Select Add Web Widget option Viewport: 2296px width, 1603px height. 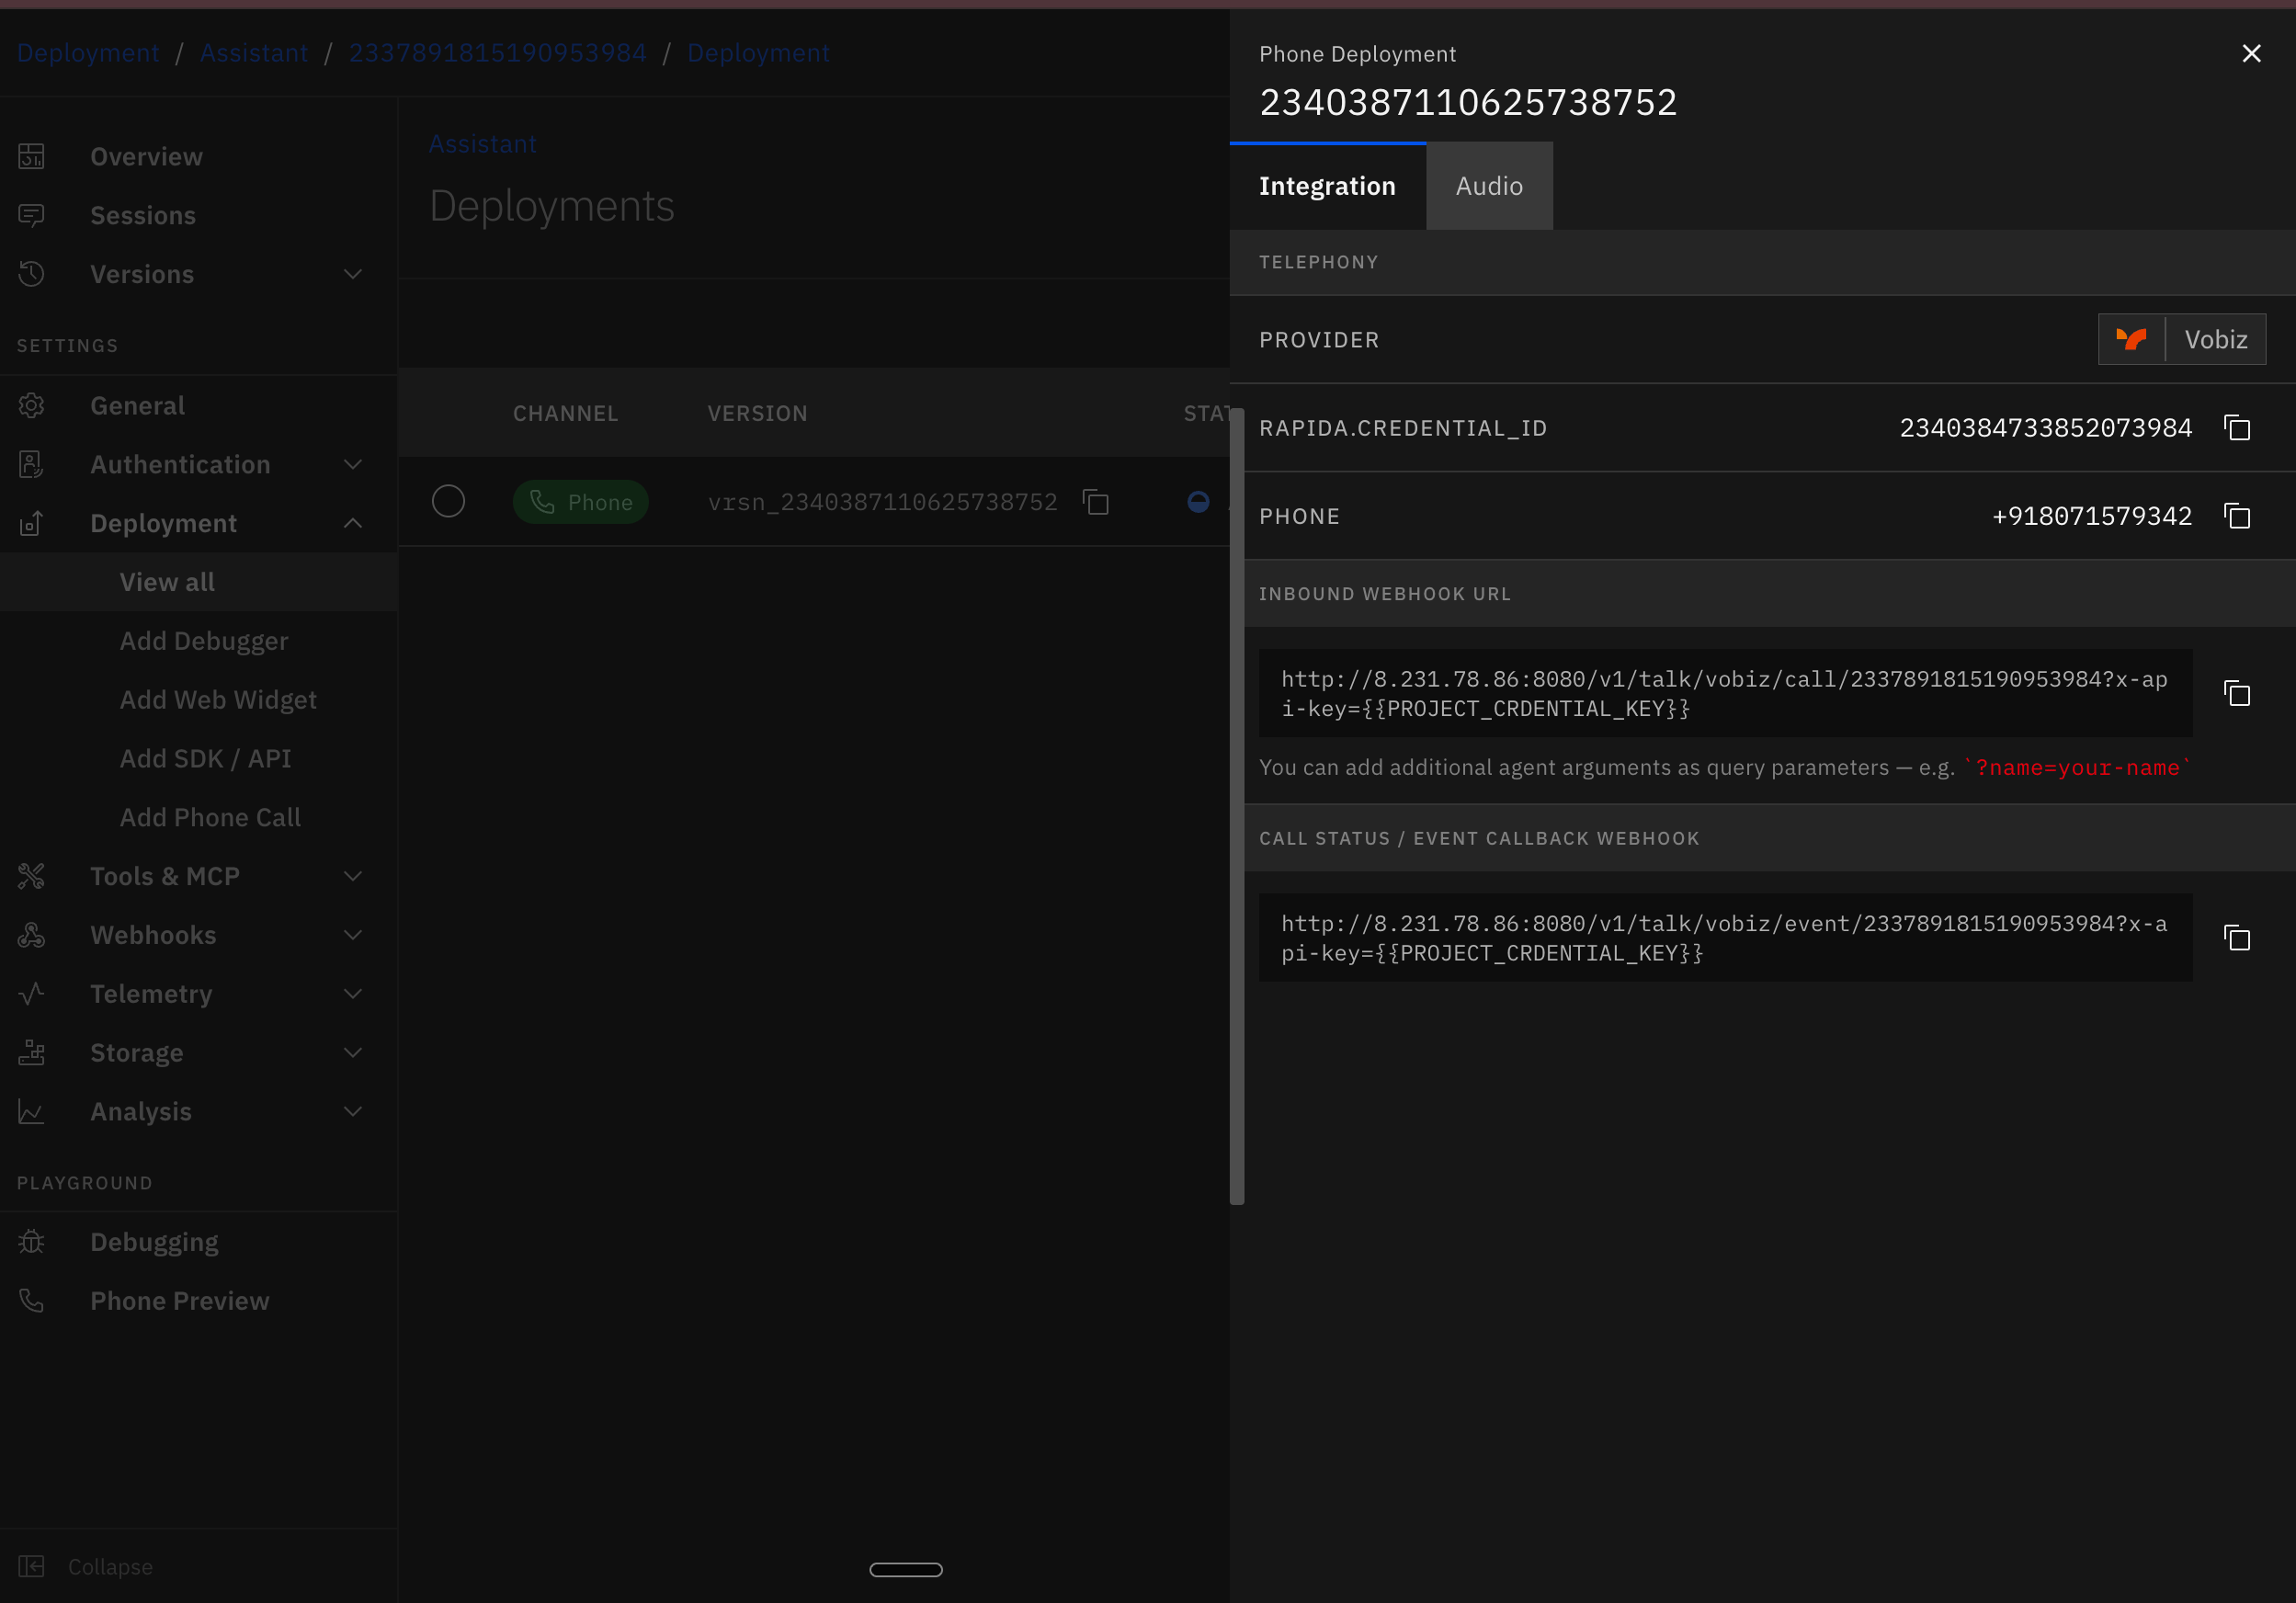coord(198,700)
